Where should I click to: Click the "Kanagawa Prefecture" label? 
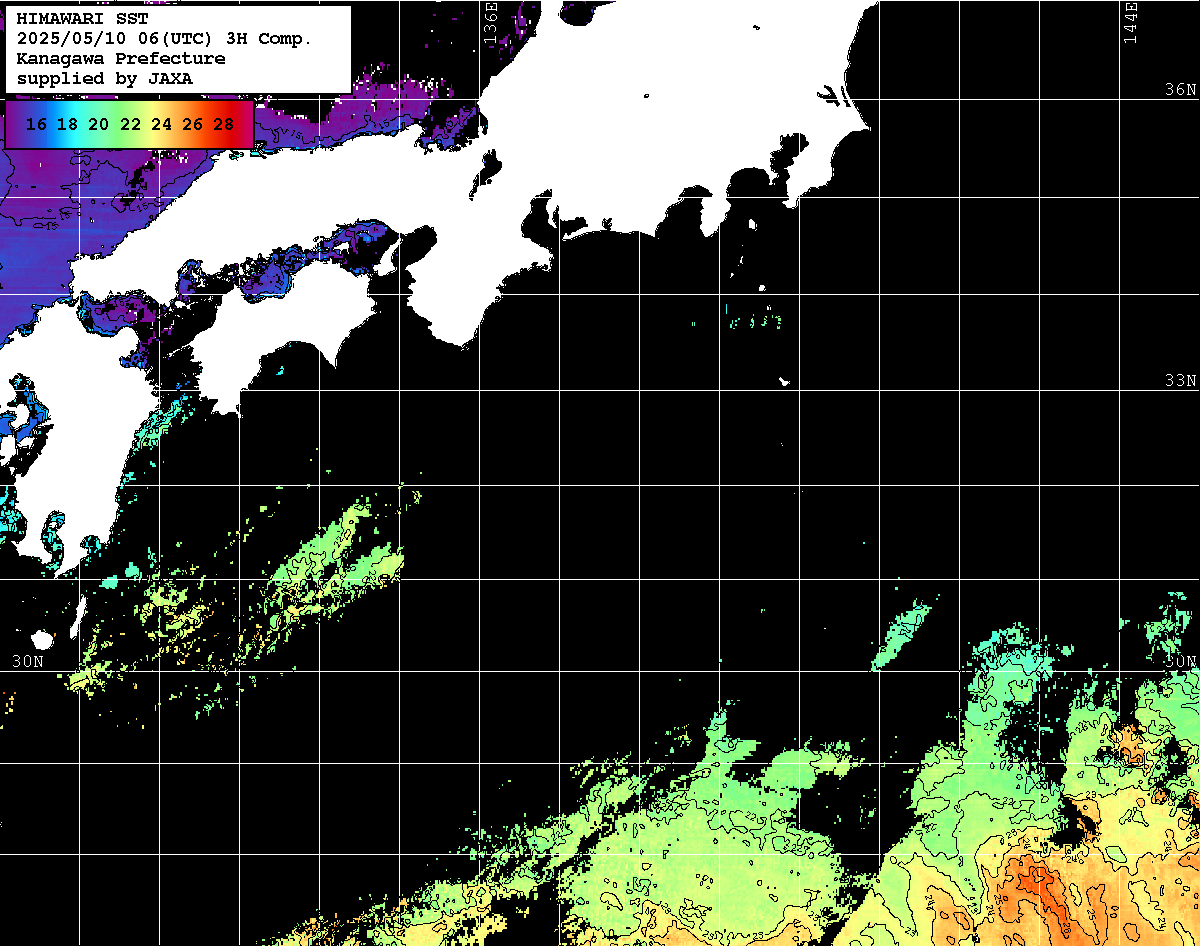point(121,59)
